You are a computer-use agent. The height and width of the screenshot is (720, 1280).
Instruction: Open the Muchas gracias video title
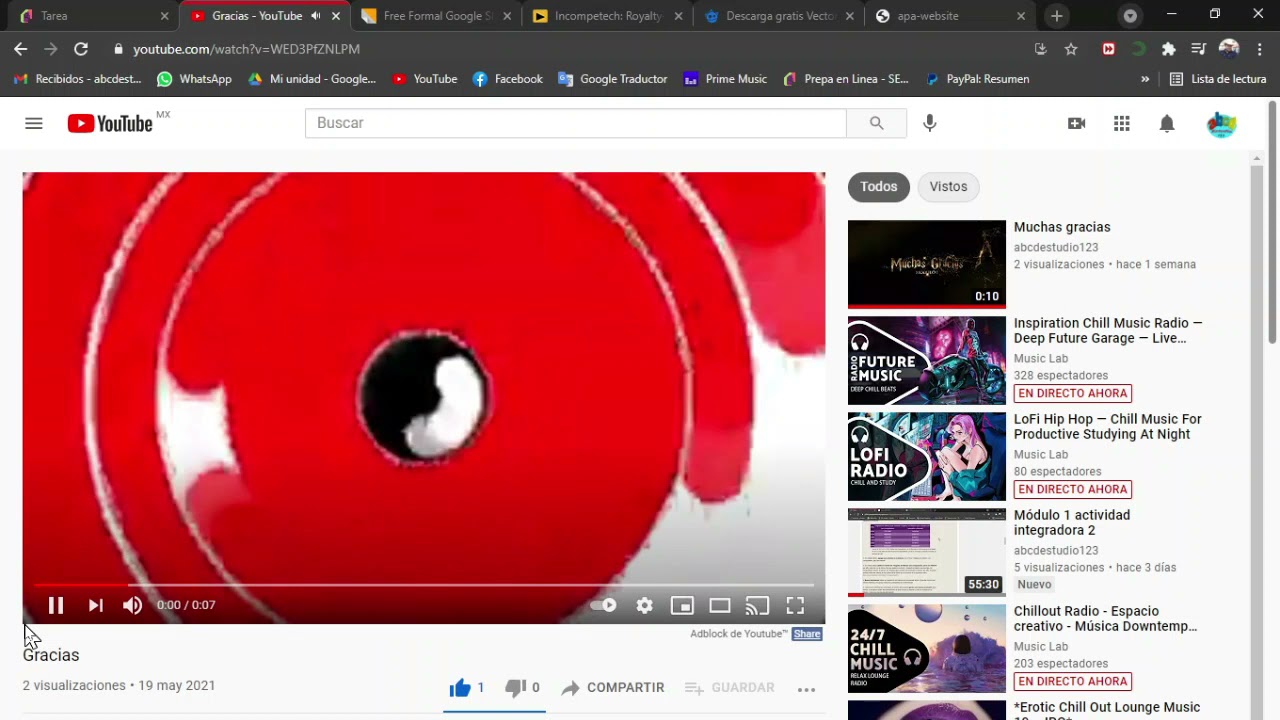(x=1062, y=227)
